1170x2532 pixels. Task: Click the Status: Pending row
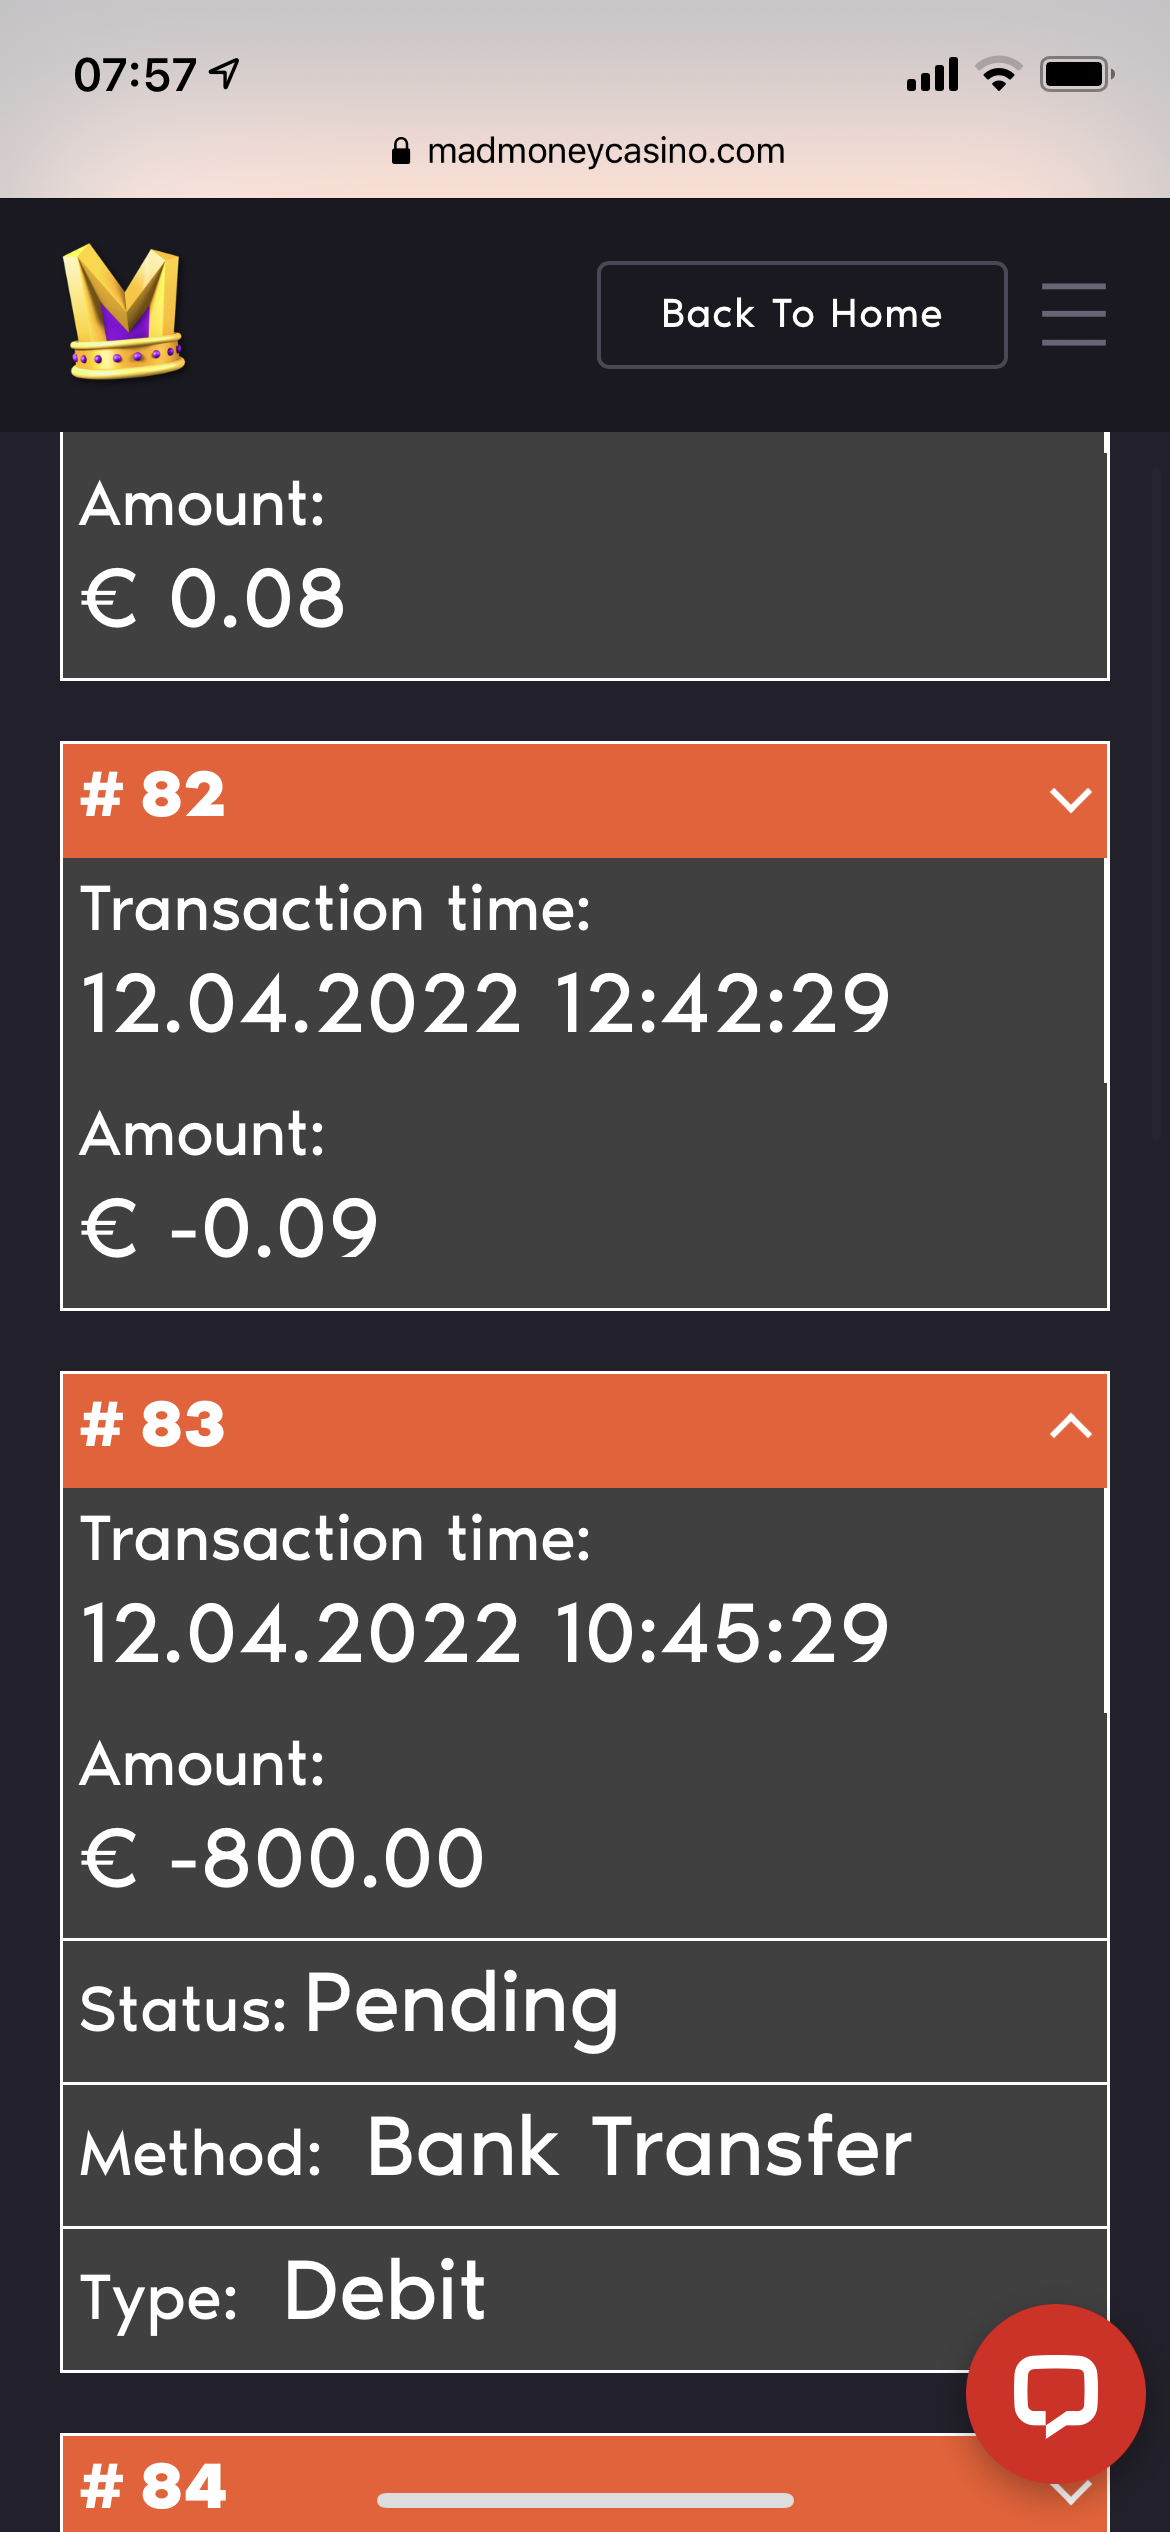584,2008
